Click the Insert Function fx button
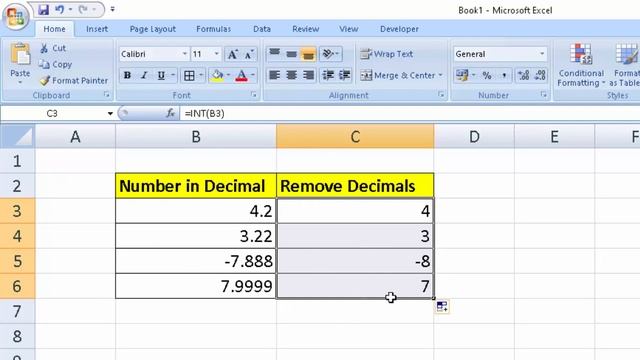The image size is (640, 360). tap(170, 113)
